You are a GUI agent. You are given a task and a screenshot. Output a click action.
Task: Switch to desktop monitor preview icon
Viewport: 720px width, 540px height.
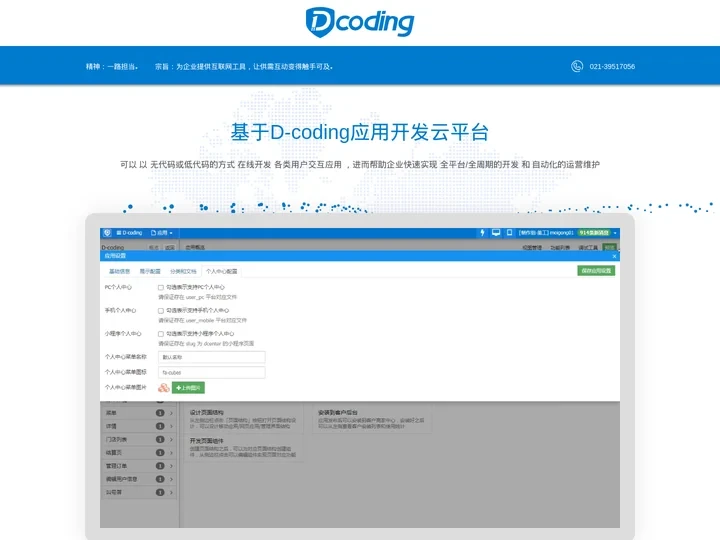(x=496, y=233)
